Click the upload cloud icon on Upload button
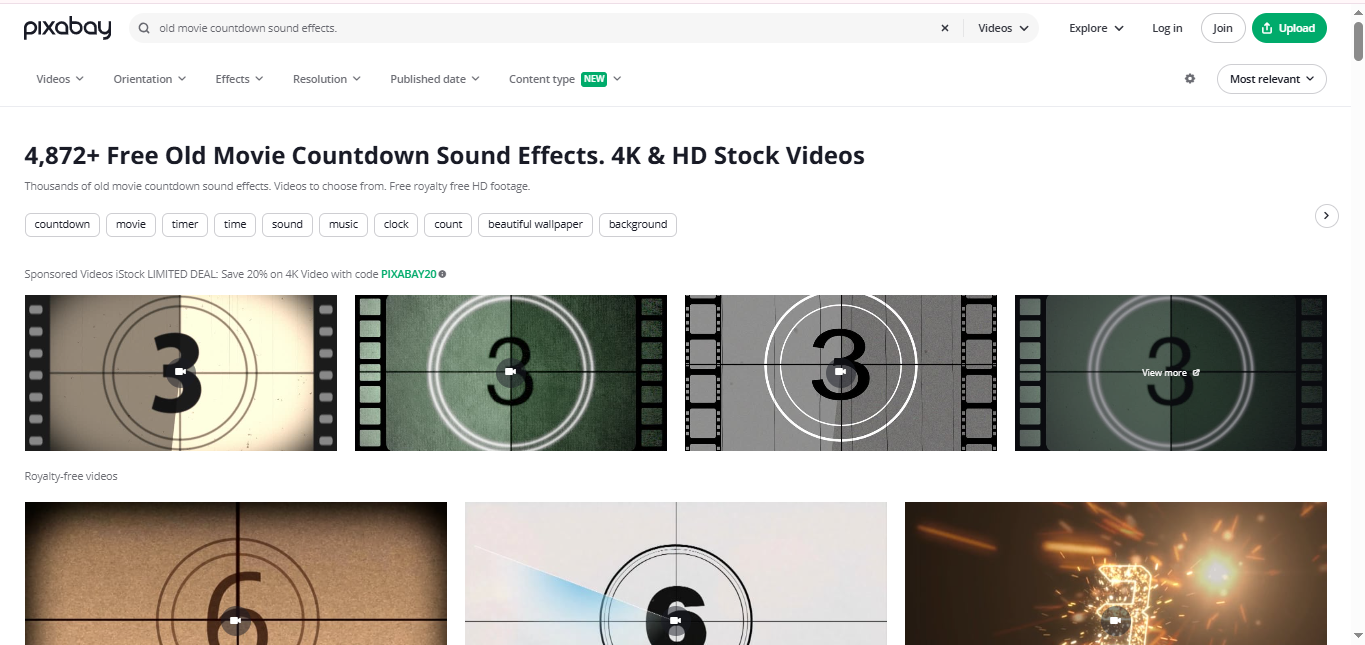 click(1268, 28)
